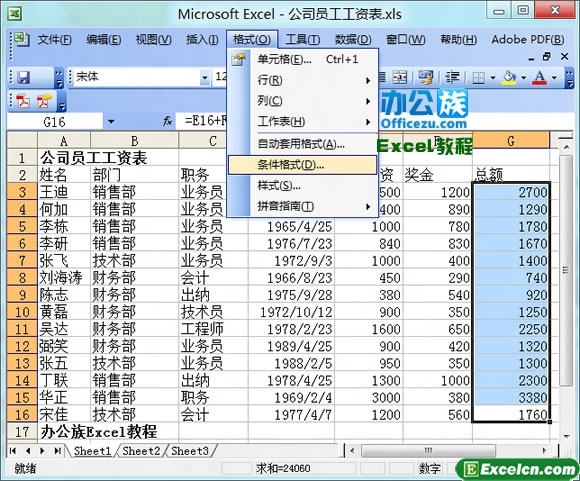Choose 拼音指南(T) Phonetic Guide entry

point(303,206)
